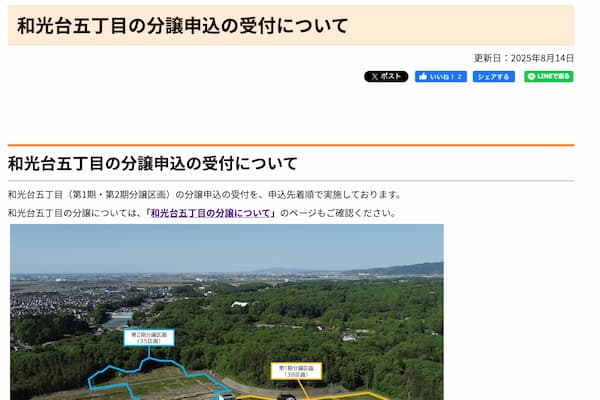Click the green LINE logo icon

pos(531,77)
